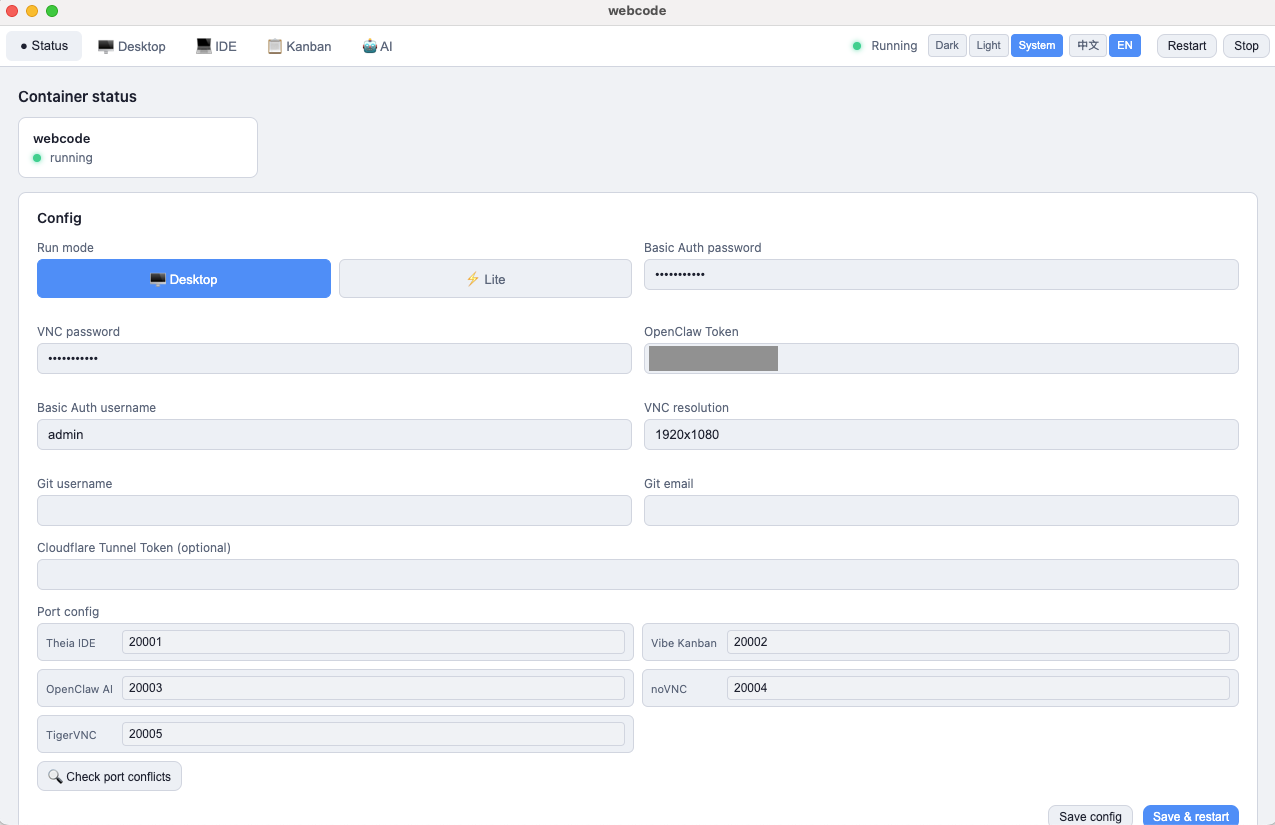This screenshot has height=825, width=1275.
Task: Select EN language option
Action: [1125, 46]
